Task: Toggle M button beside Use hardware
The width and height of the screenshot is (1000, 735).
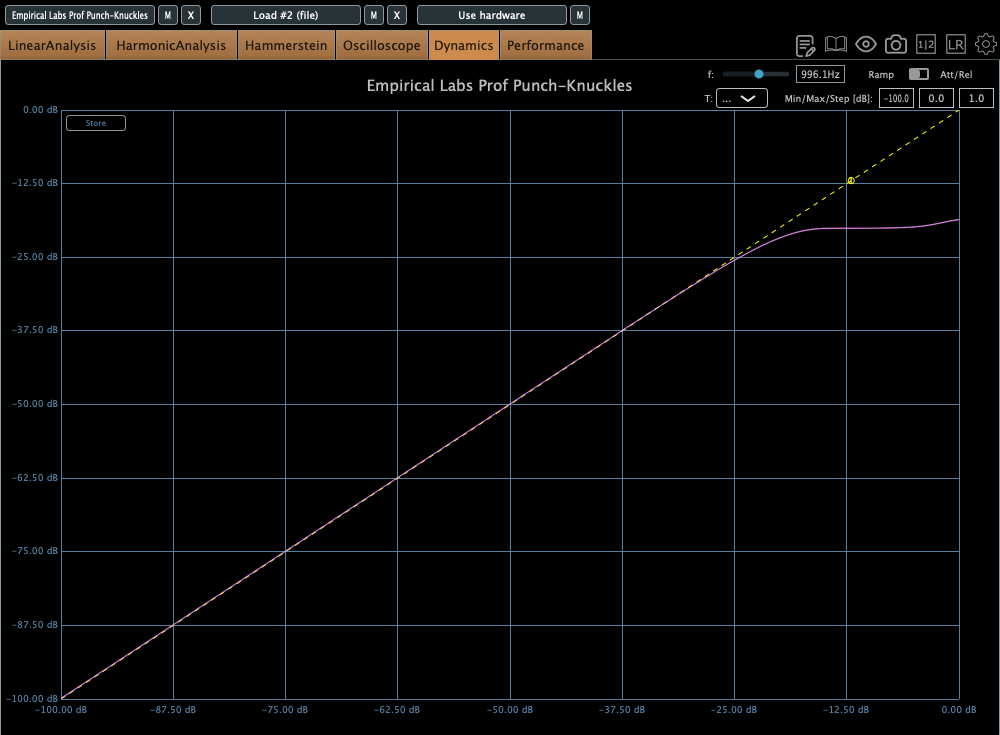Action: tap(581, 15)
